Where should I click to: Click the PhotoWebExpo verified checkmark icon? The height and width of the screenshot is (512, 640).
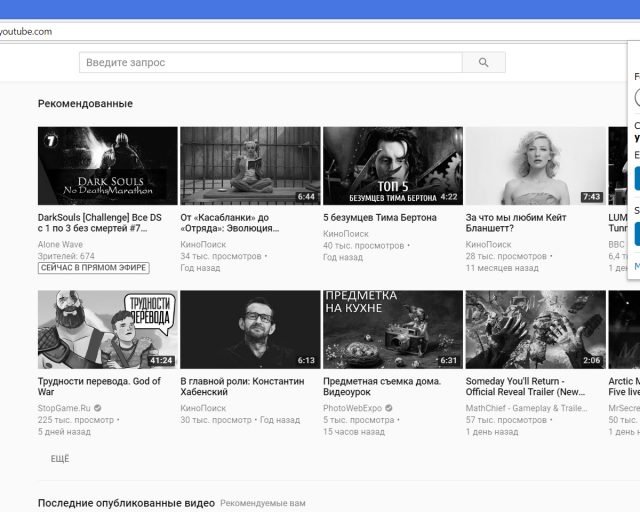click(389, 408)
